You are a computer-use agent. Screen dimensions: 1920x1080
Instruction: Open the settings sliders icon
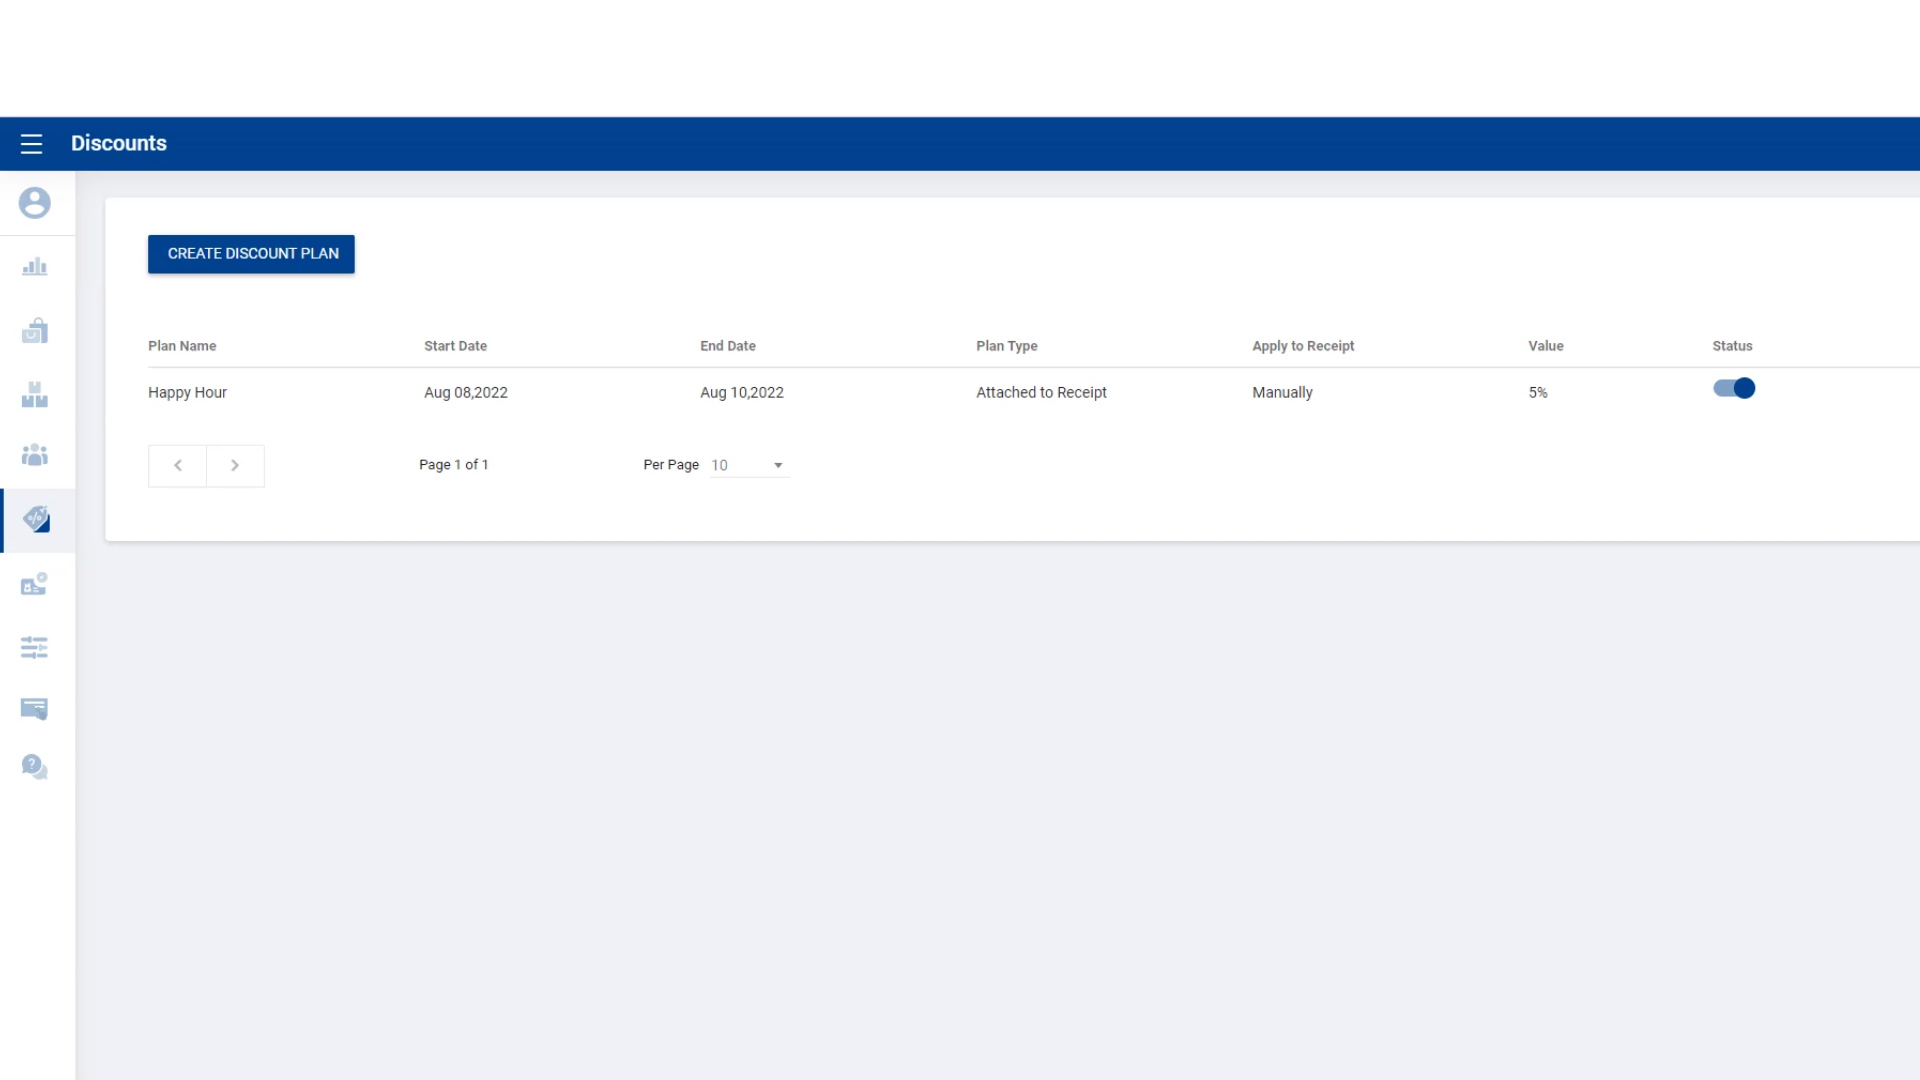(35, 647)
